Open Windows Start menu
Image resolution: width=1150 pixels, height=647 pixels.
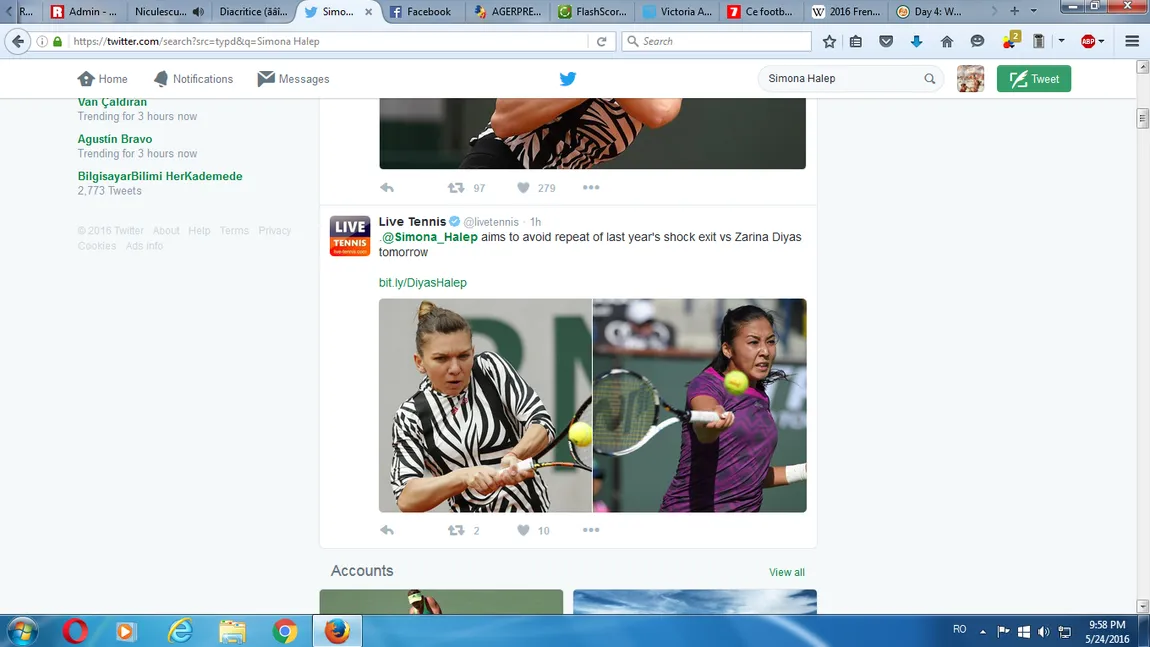pos(22,631)
